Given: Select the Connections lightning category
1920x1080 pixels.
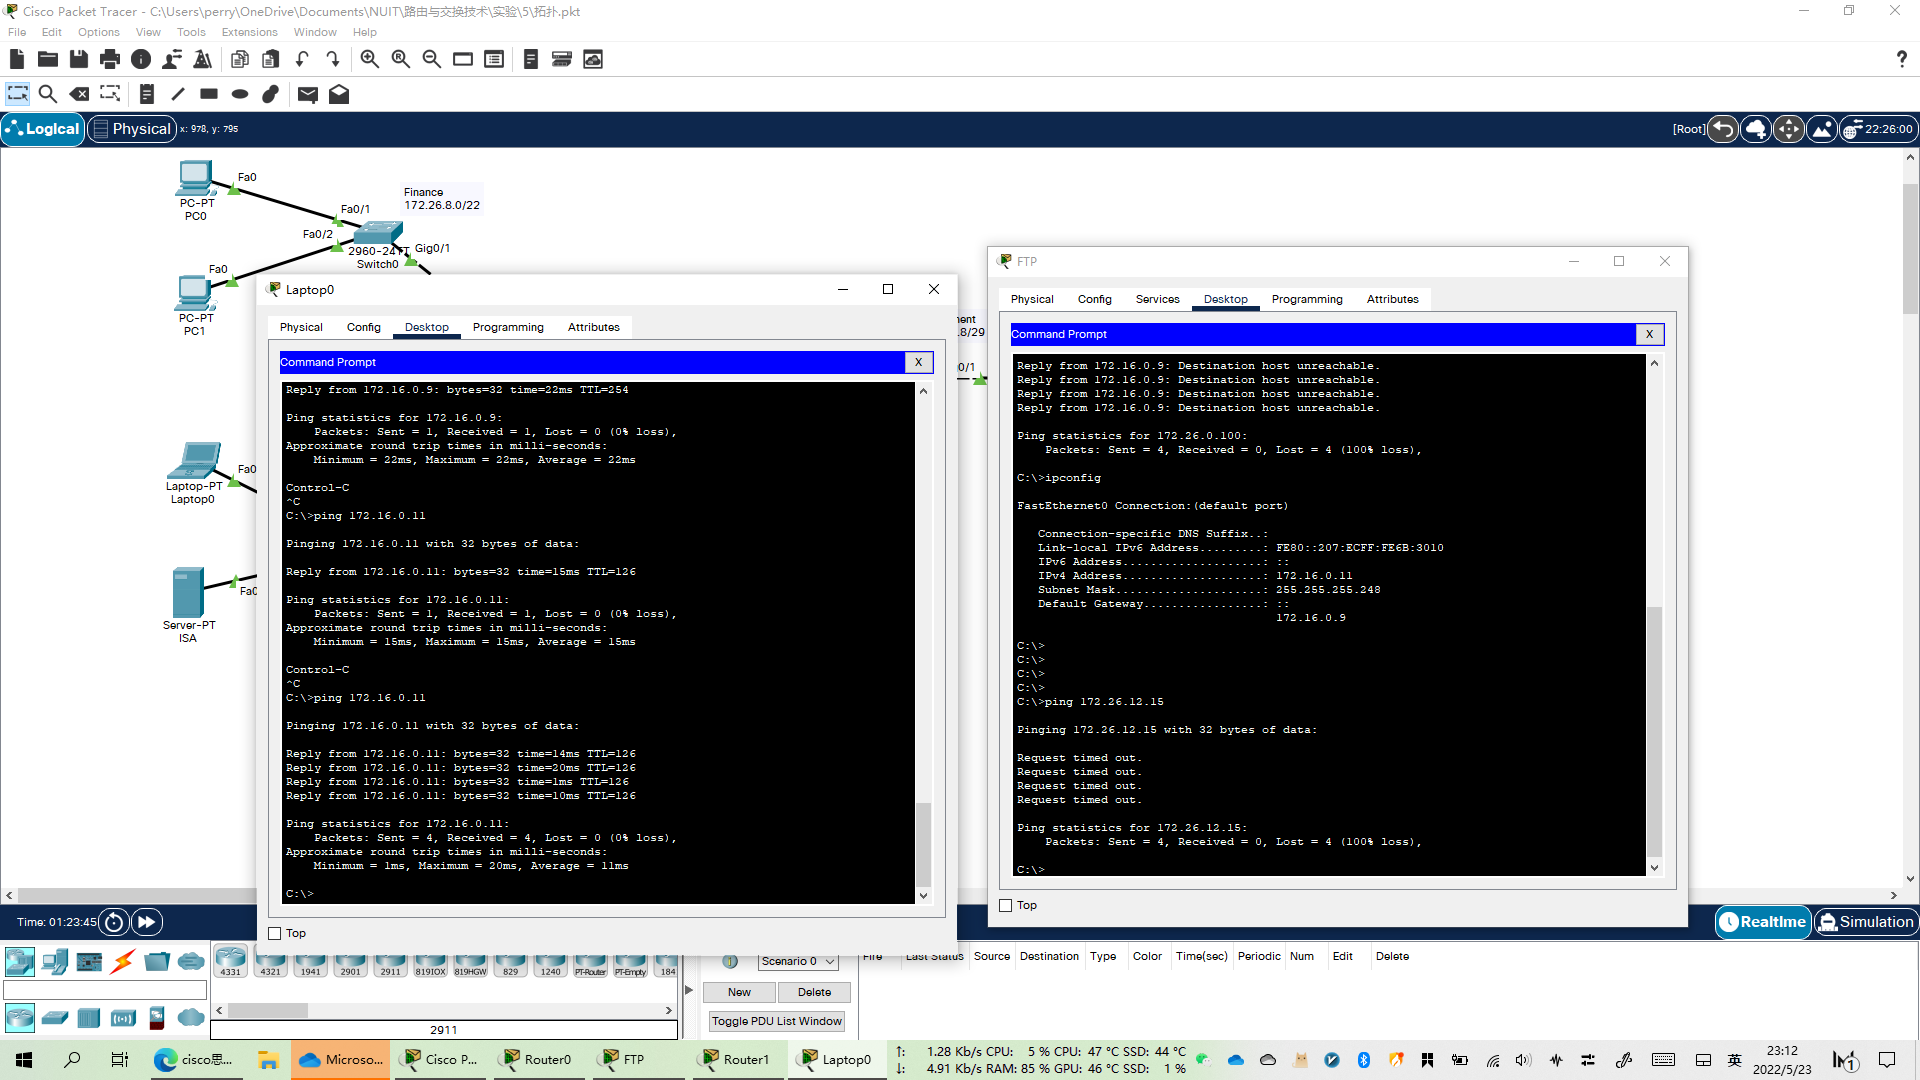Looking at the screenshot, I should point(123,962).
